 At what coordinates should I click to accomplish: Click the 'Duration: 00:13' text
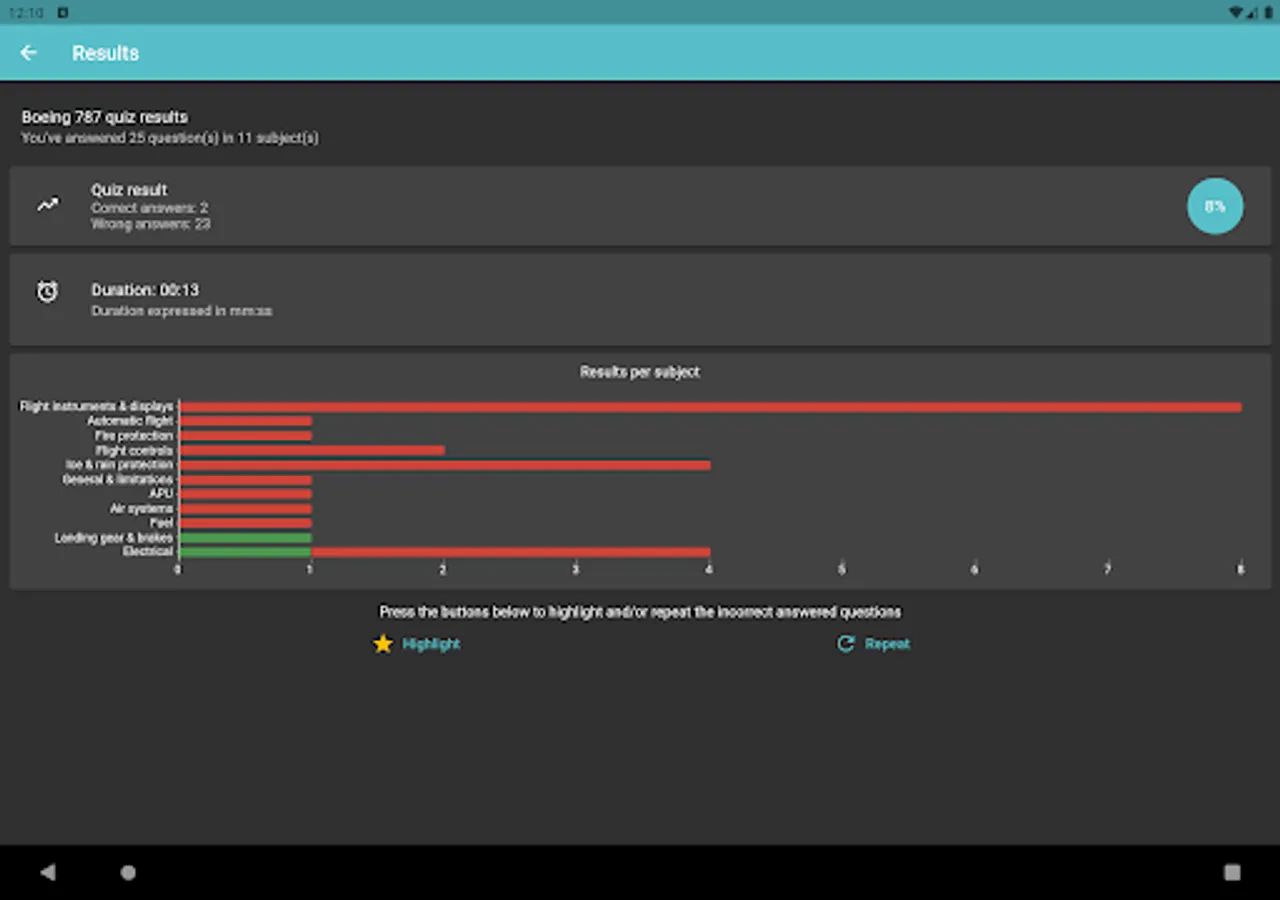[x=145, y=290]
